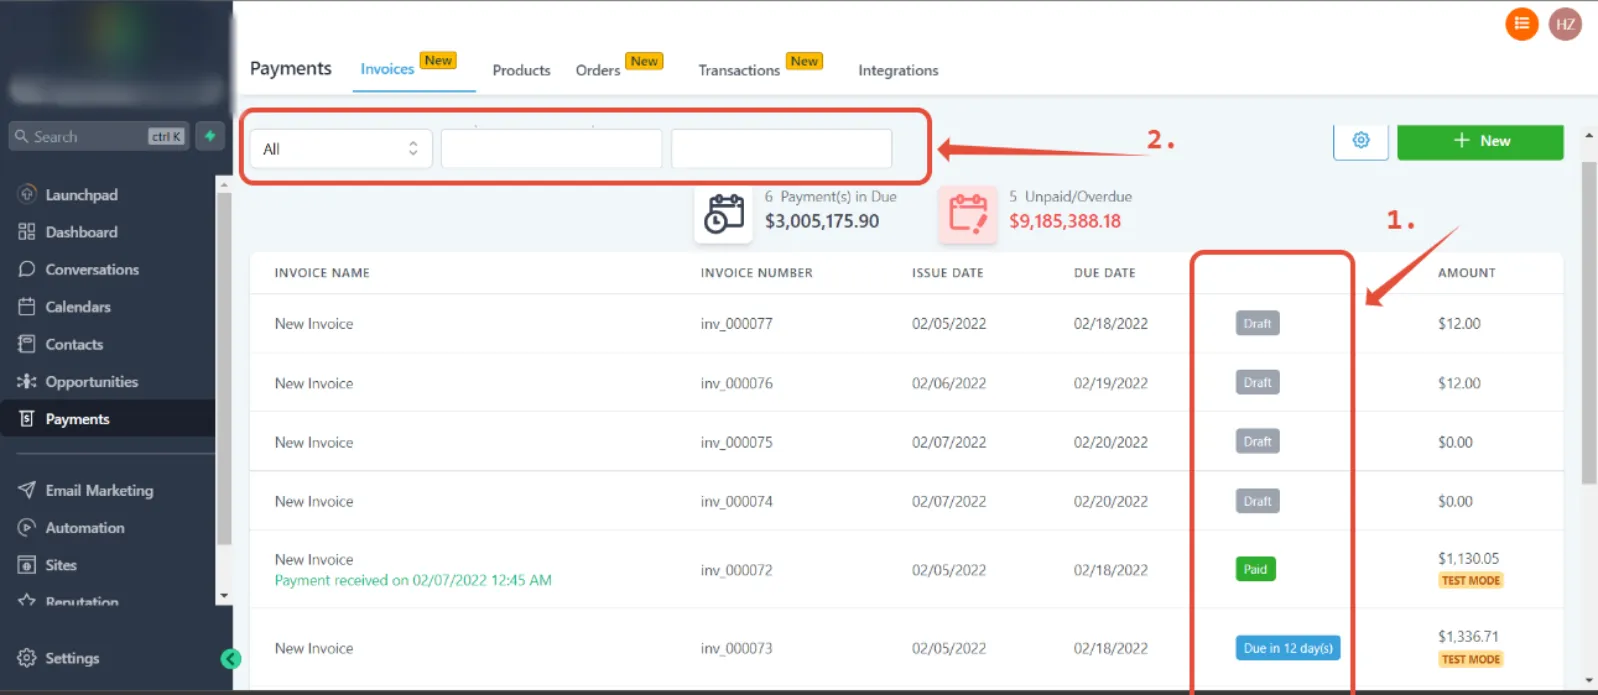Create a new invoice with New button
This screenshot has width=1598, height=695.
[x=1480, y=141]
